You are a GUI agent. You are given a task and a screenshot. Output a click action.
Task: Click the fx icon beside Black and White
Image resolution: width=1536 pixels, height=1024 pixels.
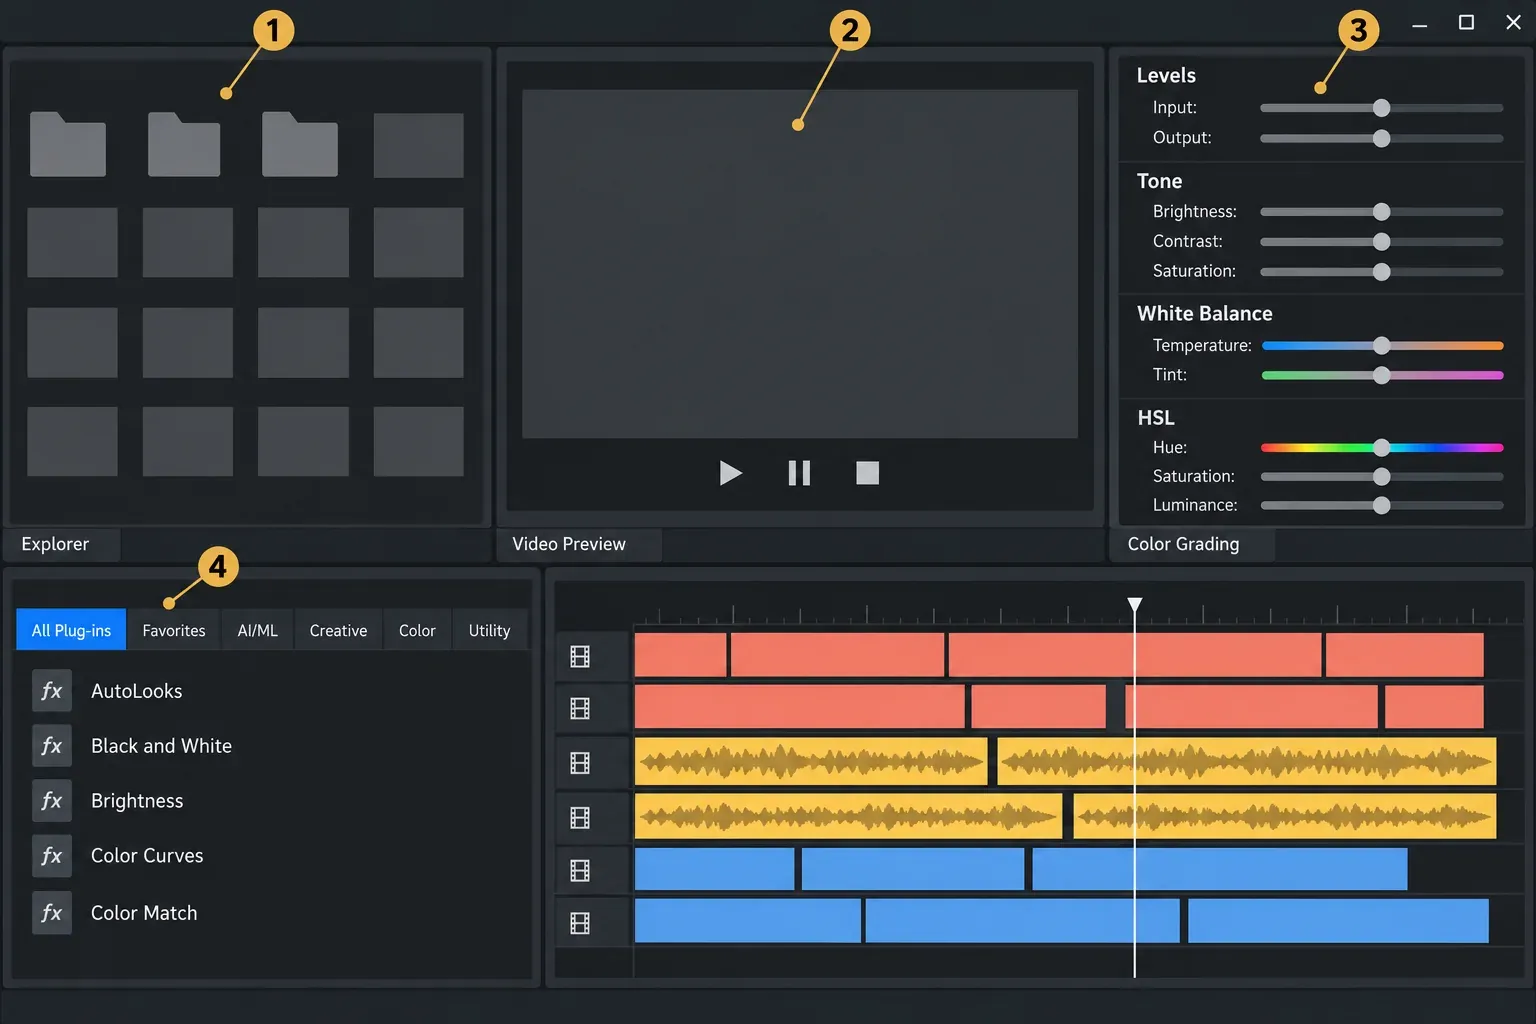pyautogui.click(x=52, y=746)
